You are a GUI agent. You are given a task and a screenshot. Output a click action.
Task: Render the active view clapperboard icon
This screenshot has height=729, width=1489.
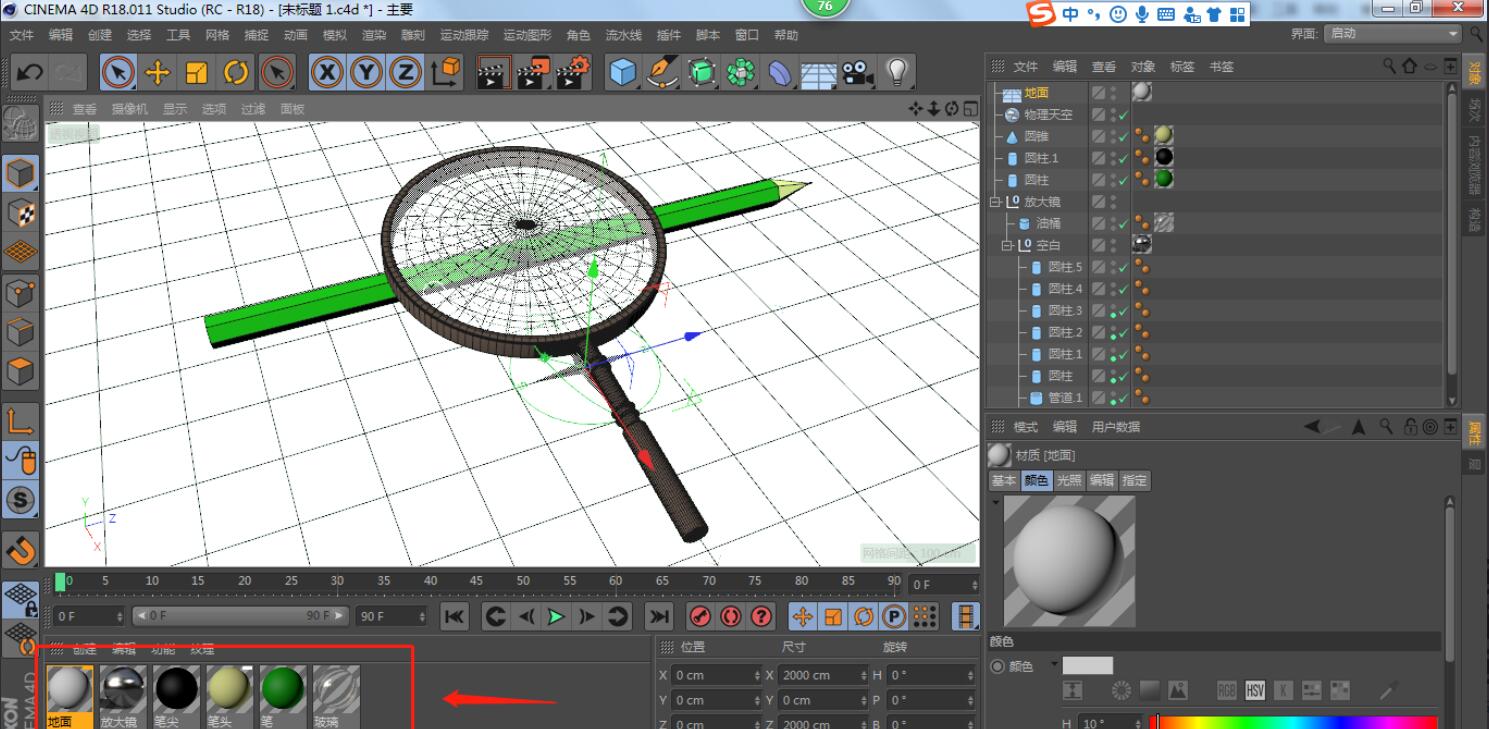[493, 72]
